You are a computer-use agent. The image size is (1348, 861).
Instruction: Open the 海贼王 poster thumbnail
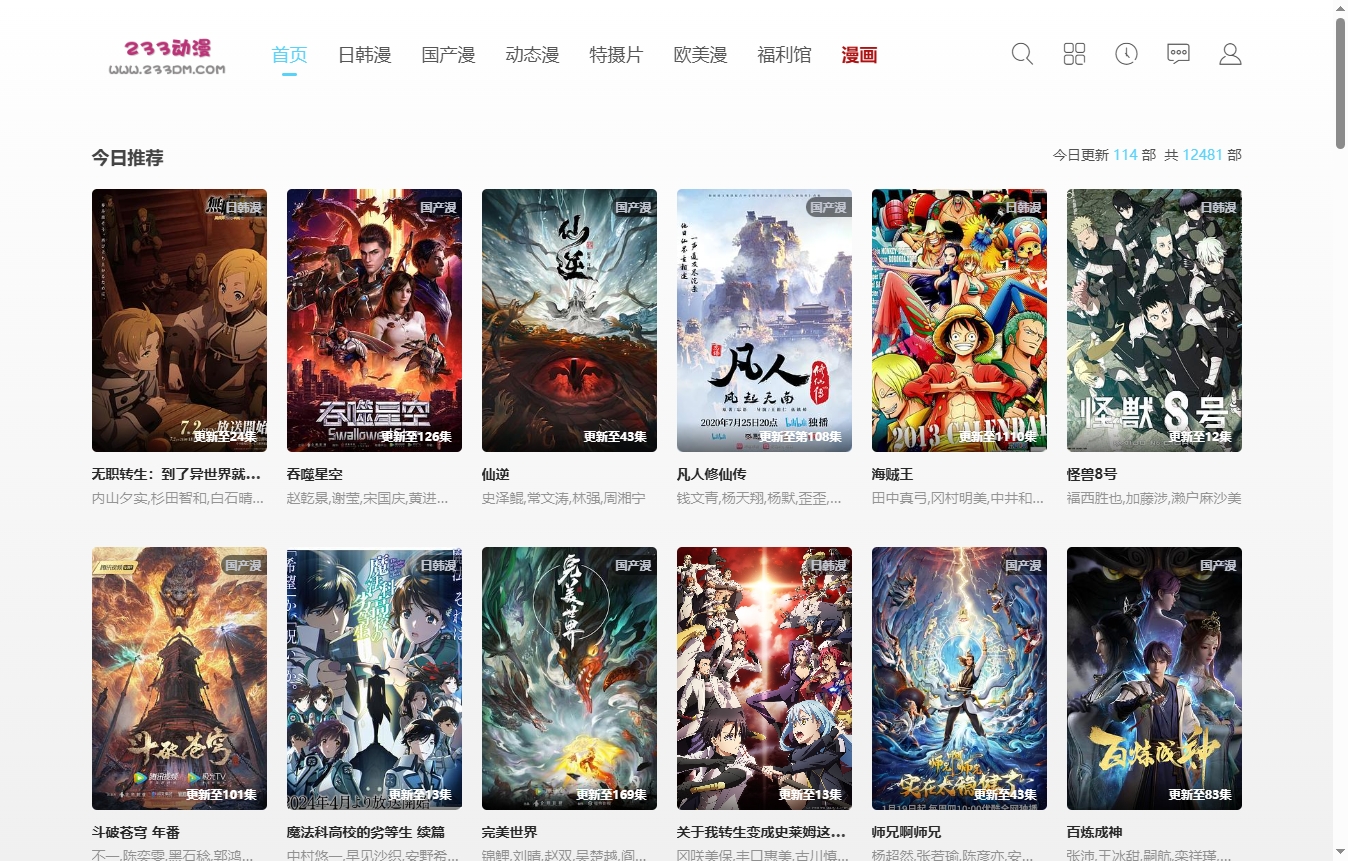[959, 320]
